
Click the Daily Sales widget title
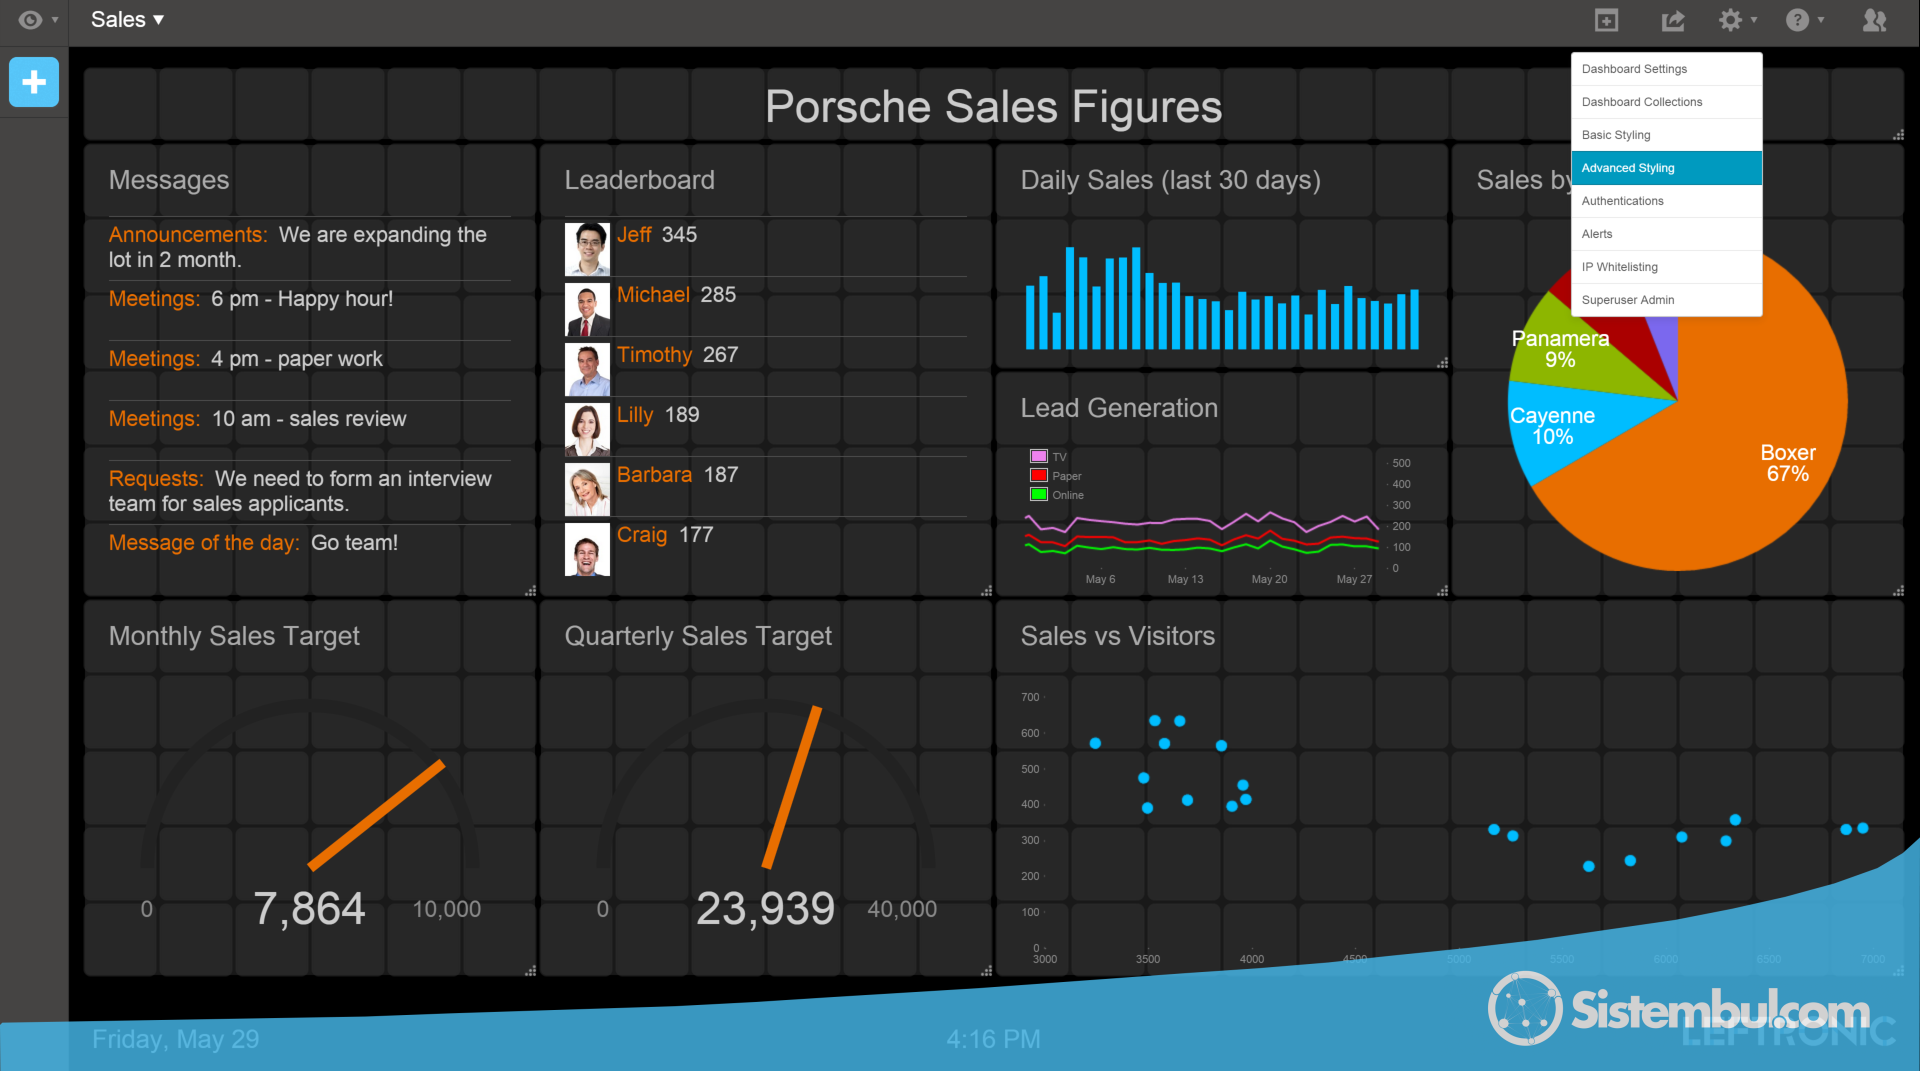[x=1170, y=180]
